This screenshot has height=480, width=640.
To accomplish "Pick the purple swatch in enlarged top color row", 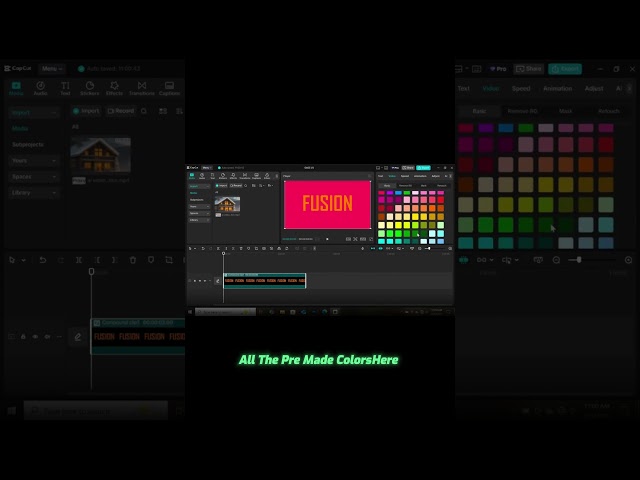I will tap(486, 128).
